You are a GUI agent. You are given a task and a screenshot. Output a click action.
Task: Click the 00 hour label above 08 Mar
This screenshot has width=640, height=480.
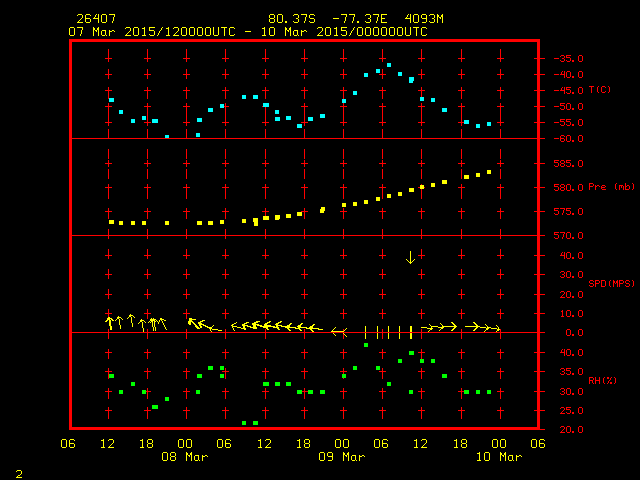click(x=185, y=444)
